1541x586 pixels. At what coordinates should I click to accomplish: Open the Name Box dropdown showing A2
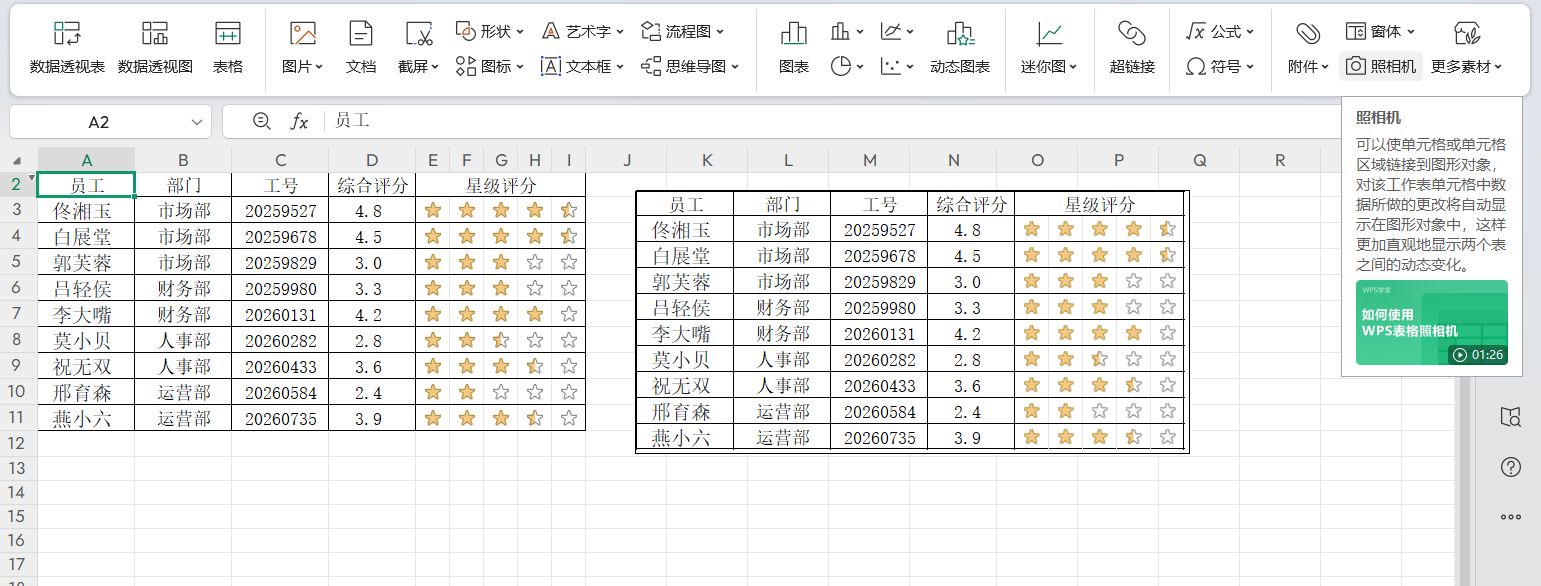[x=196, y=121]
